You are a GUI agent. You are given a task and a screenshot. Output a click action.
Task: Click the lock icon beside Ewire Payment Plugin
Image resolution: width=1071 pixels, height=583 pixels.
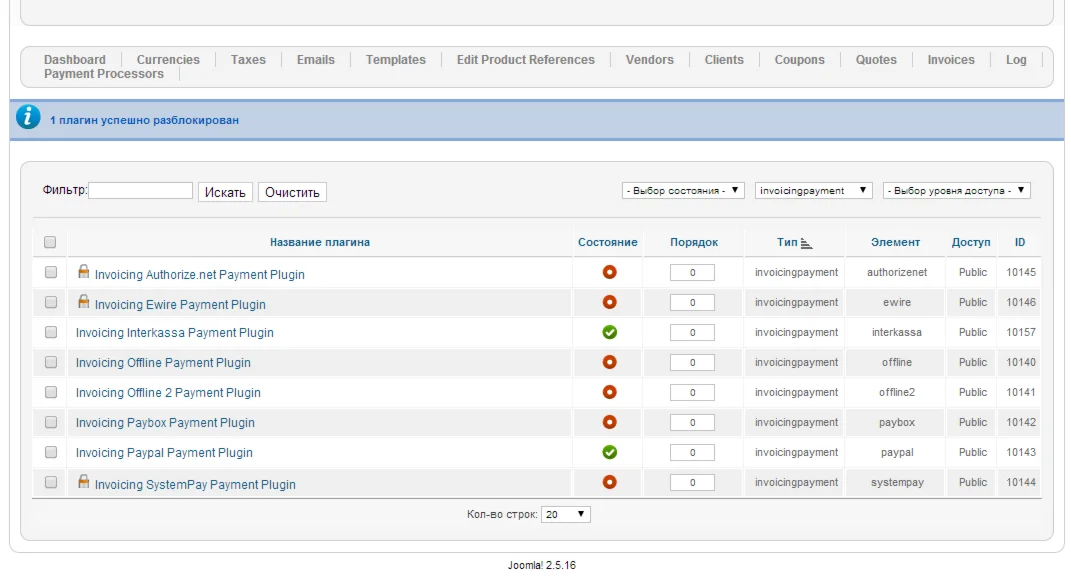(x=84, y=302)
